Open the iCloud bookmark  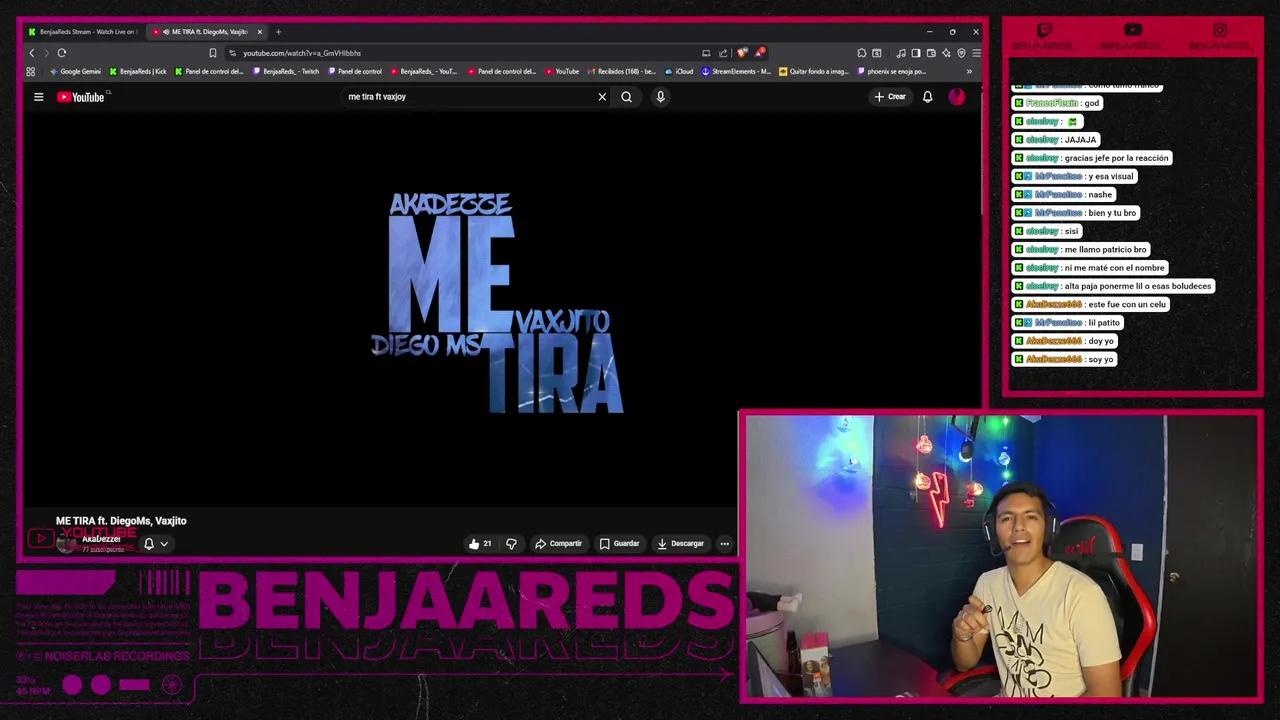point(679,72)
